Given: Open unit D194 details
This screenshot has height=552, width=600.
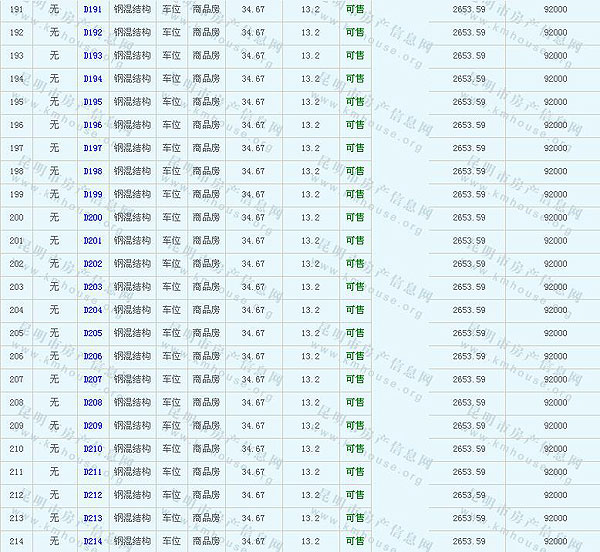Looking at the screenshot, I should [93, 79].
